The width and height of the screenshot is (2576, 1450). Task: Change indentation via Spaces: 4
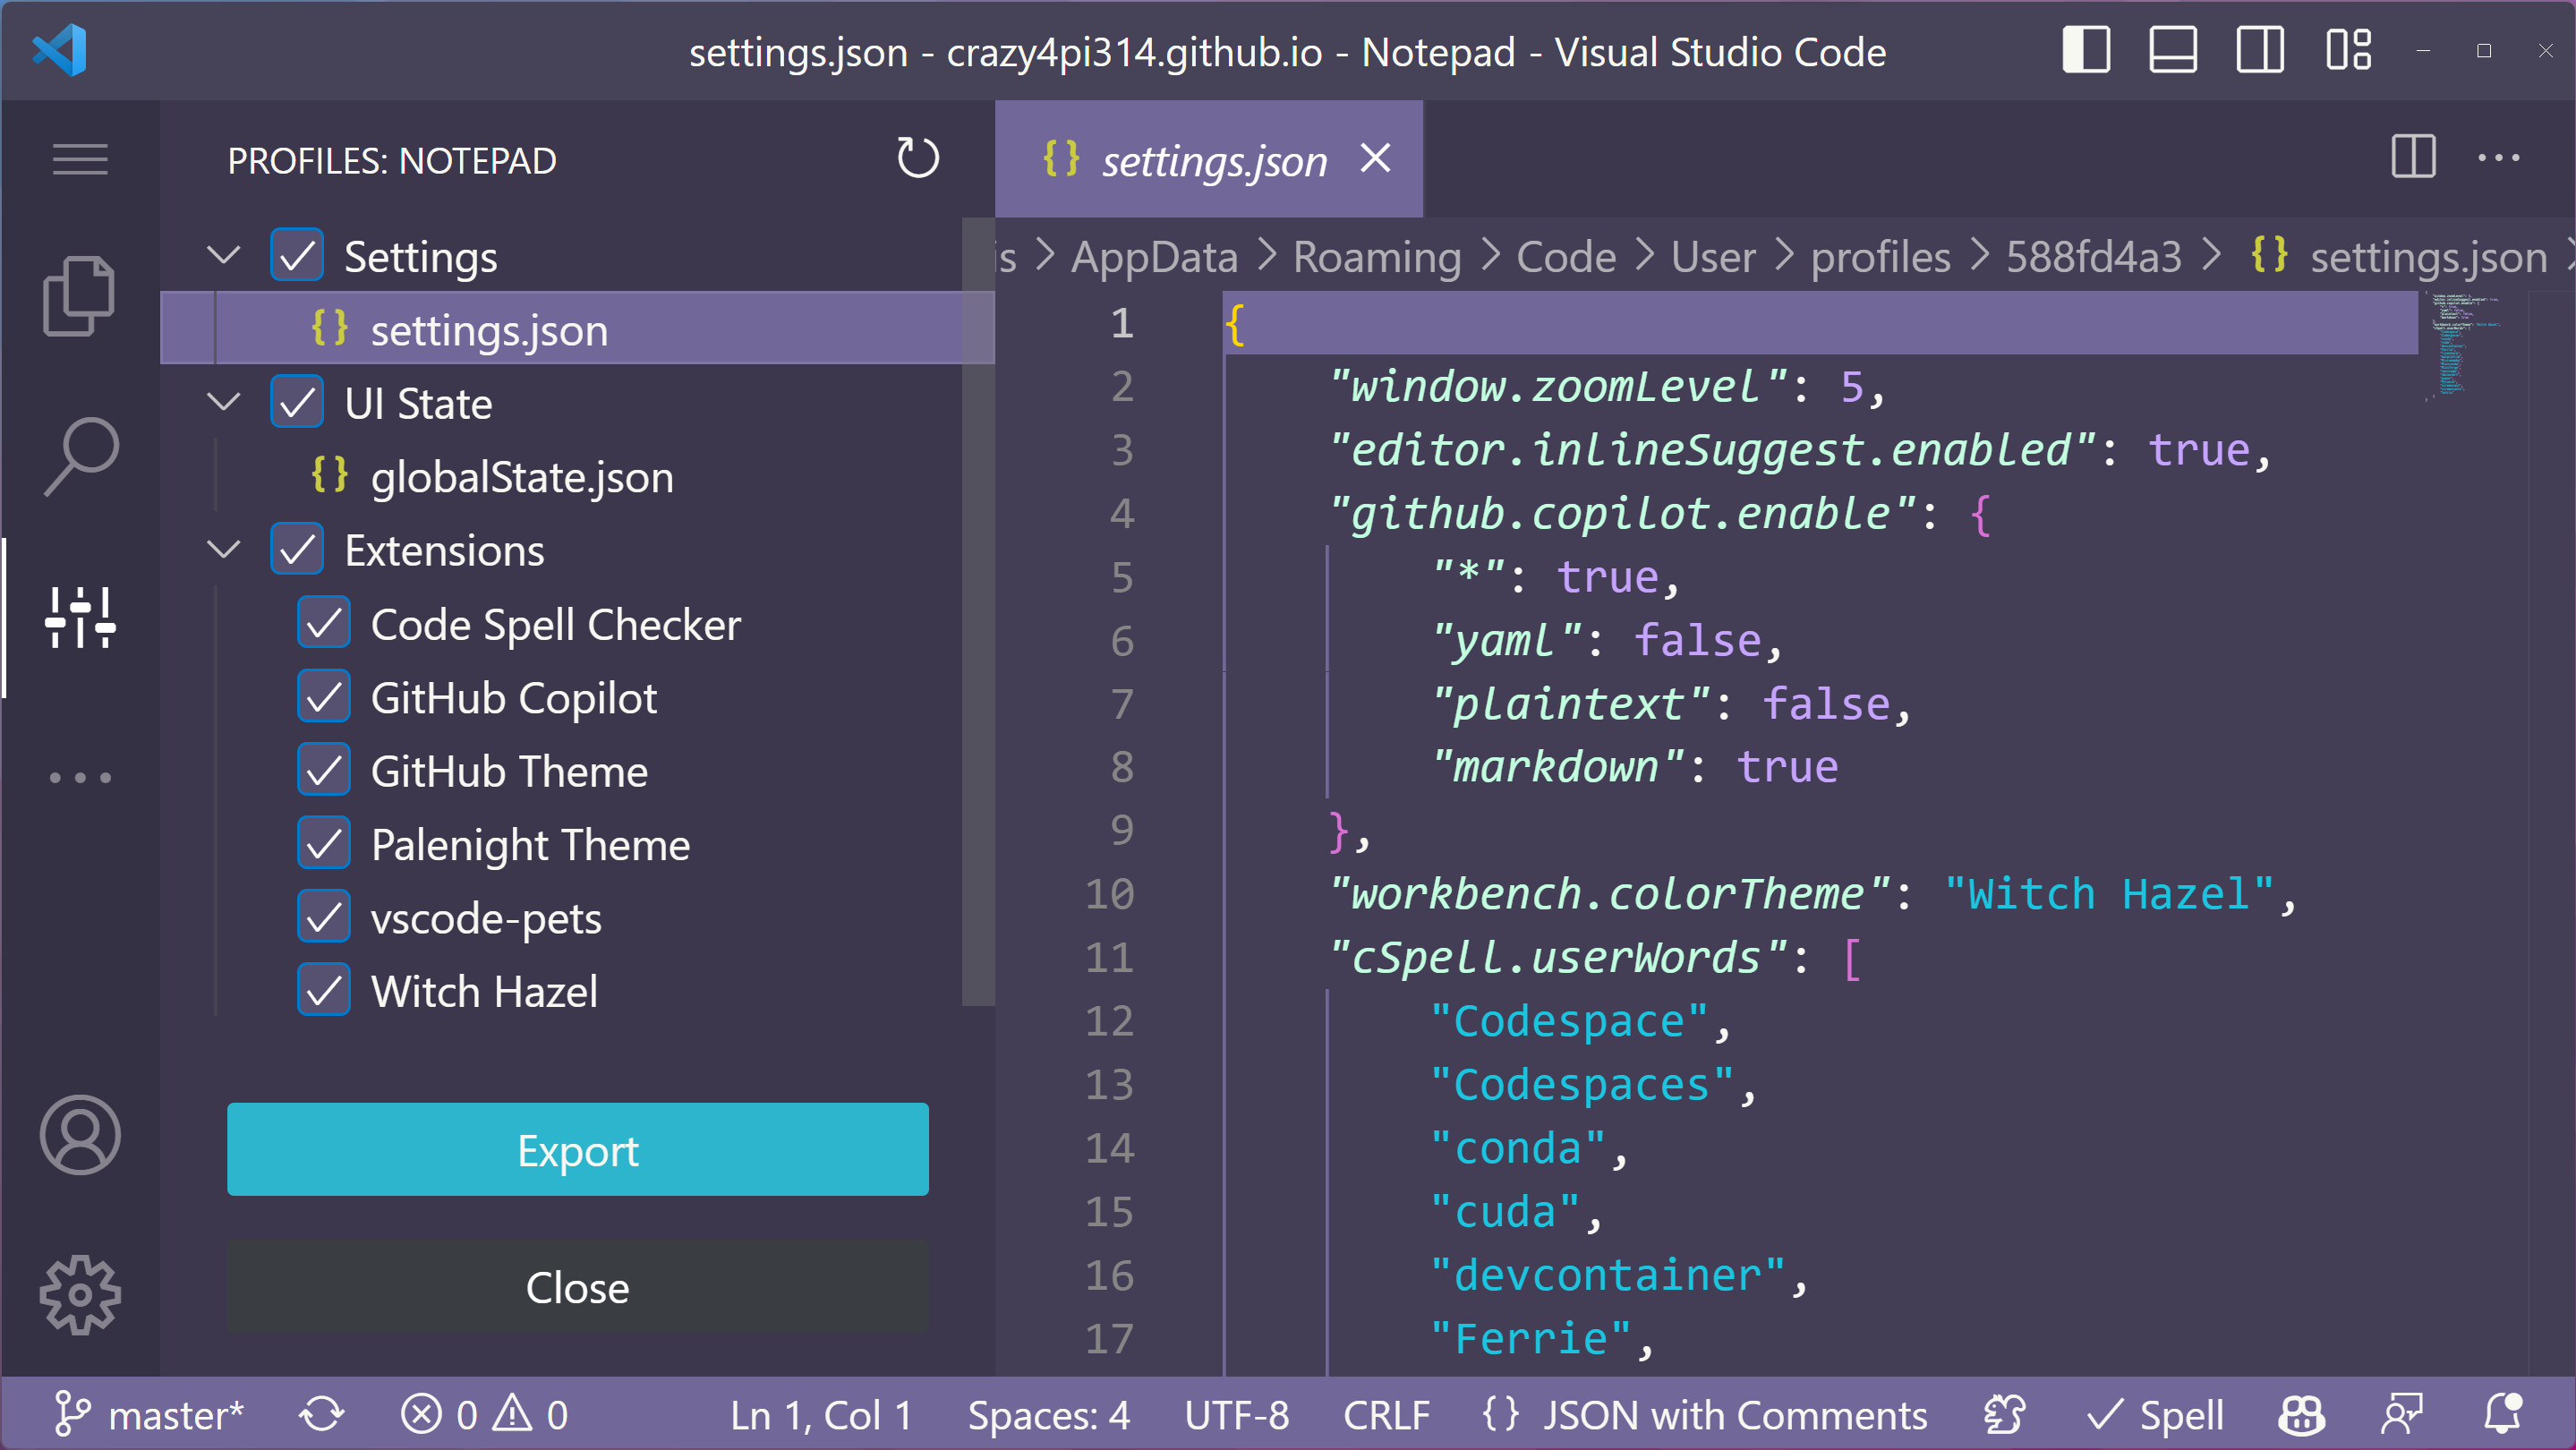(1048, 1415)
